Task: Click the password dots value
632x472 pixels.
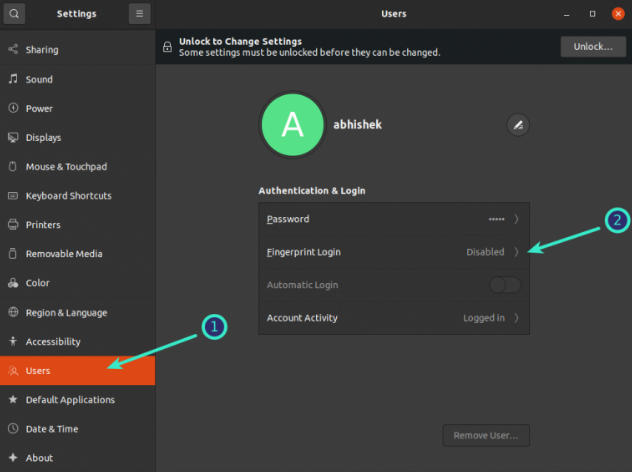Action: [496, 219]
